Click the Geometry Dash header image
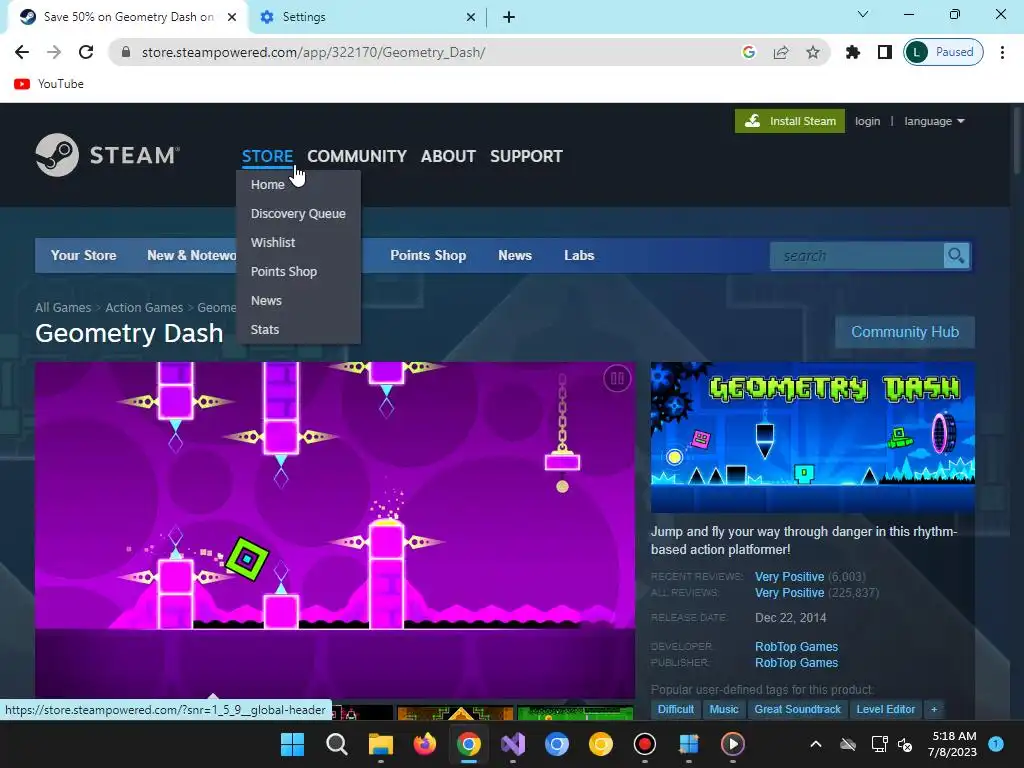Image resolution: width=1024 pixels, height=768 pixels. click(812, 438)
